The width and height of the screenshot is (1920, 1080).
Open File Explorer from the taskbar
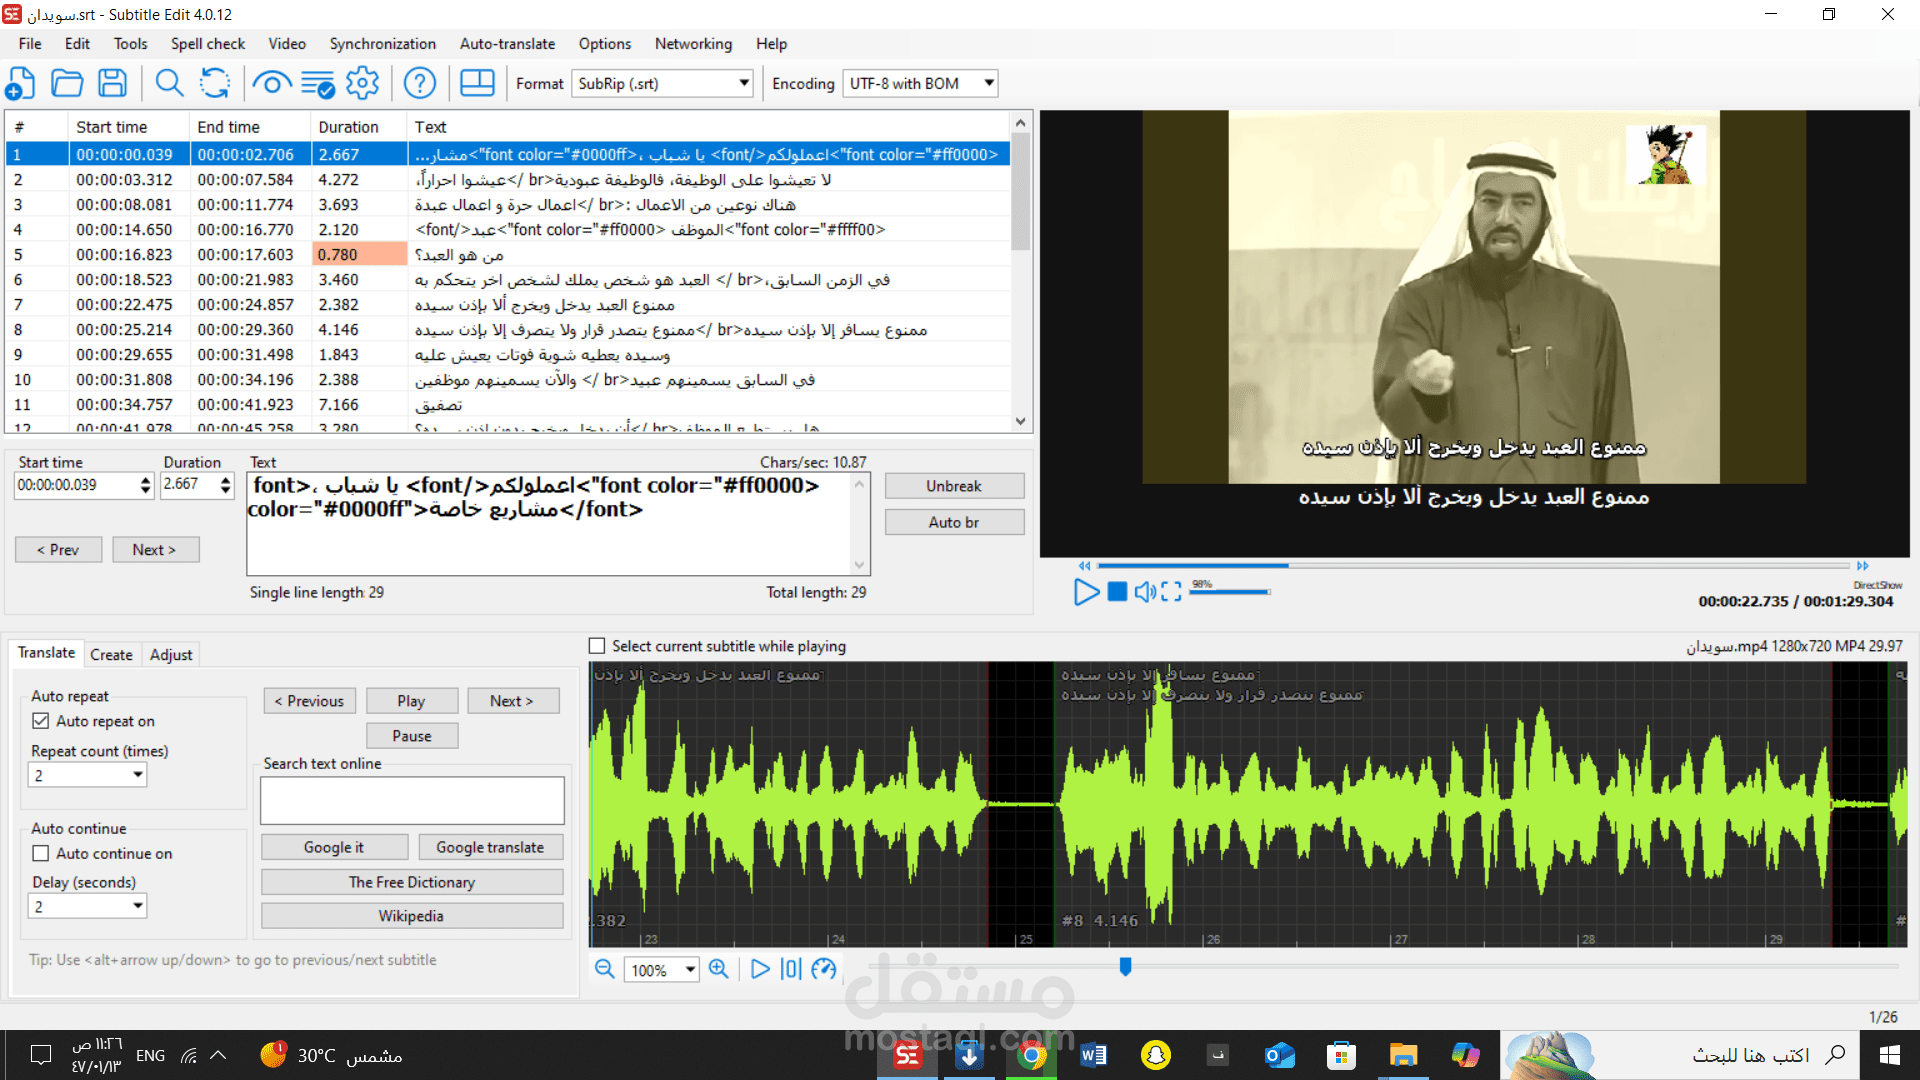(1403, 1055)
